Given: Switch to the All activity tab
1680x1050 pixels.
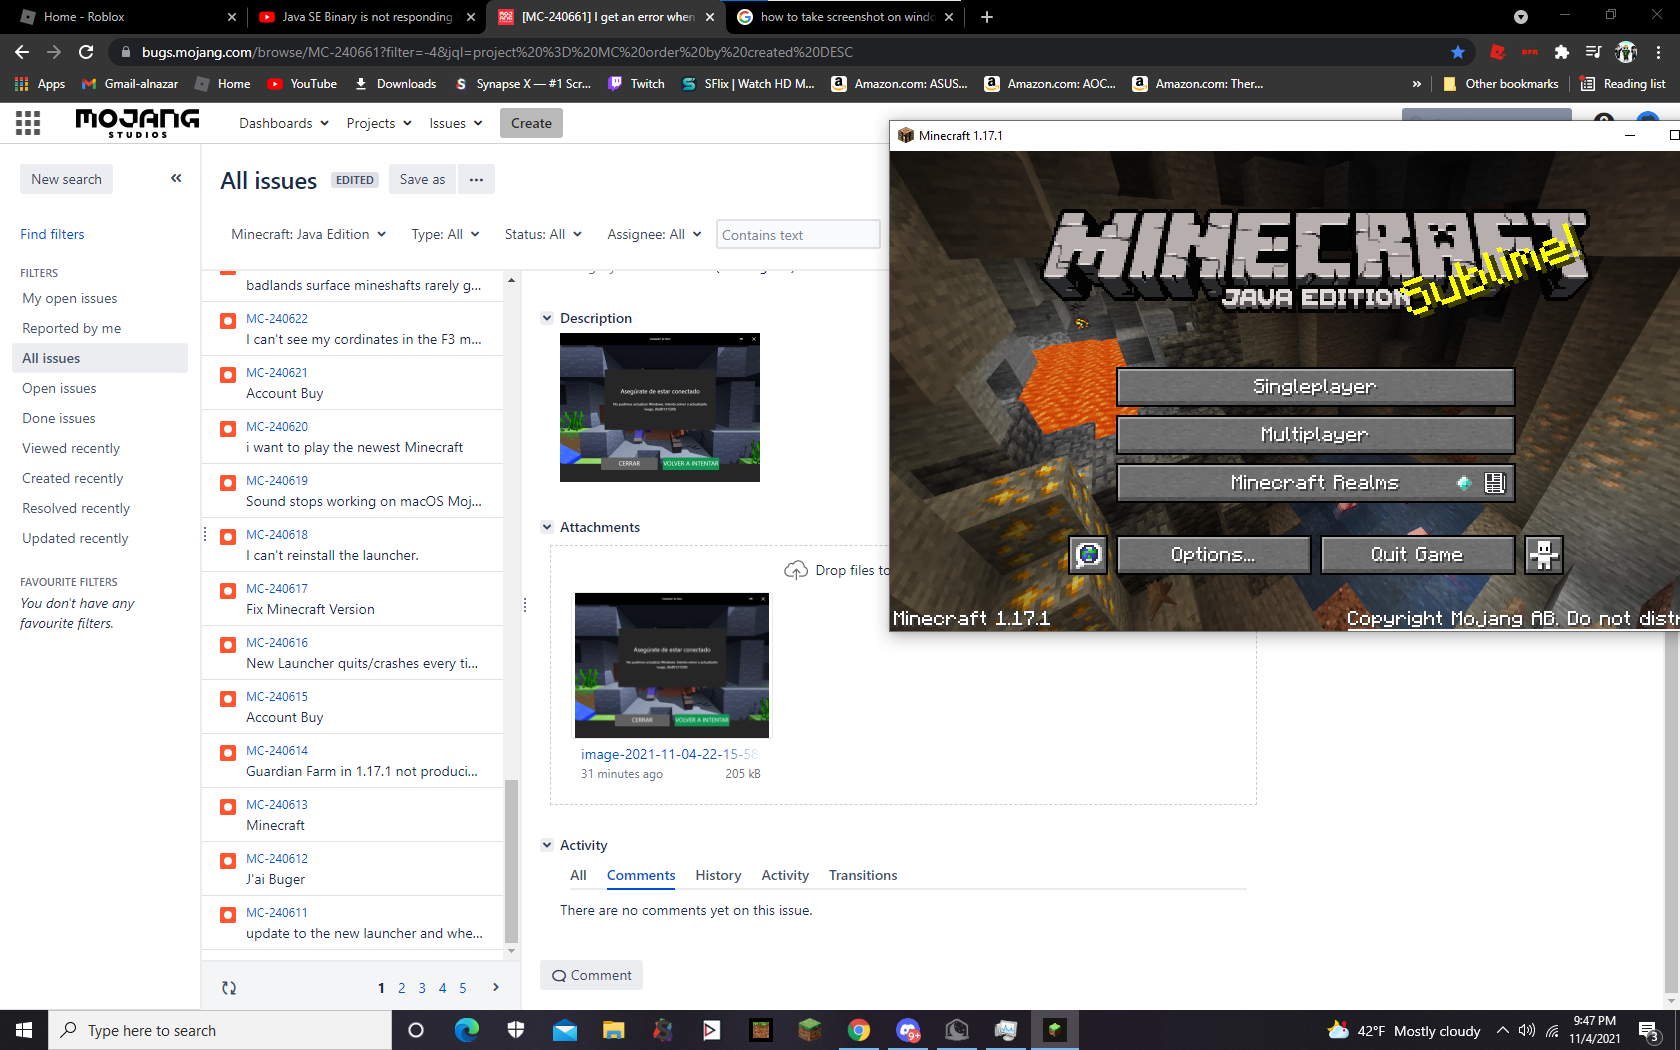Looking at the screenshot, I should pos(578,876).
